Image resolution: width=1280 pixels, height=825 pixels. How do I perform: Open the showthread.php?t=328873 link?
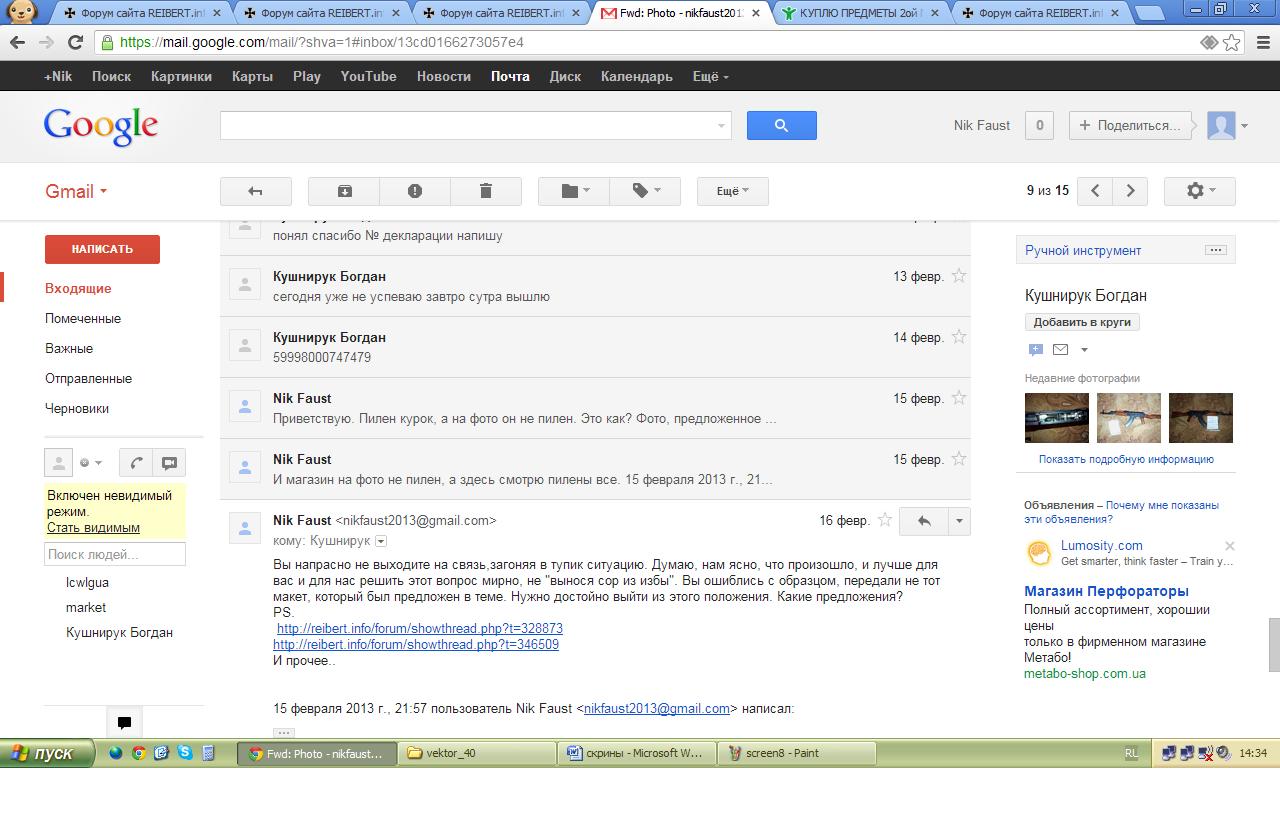[x=420, y=629]
